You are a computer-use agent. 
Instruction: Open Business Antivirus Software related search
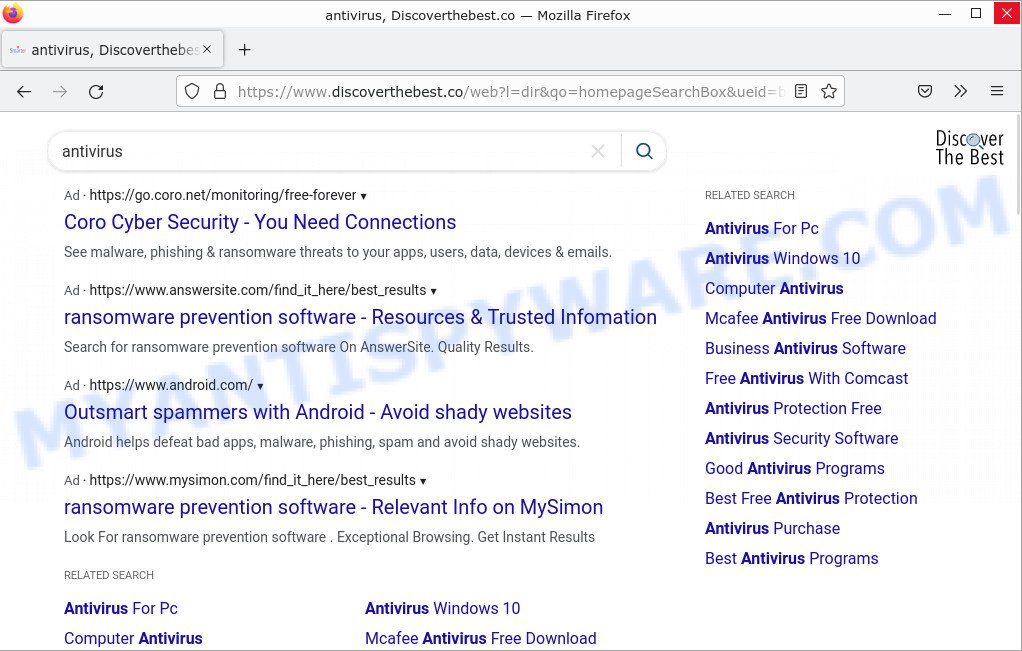pos(805,349)
